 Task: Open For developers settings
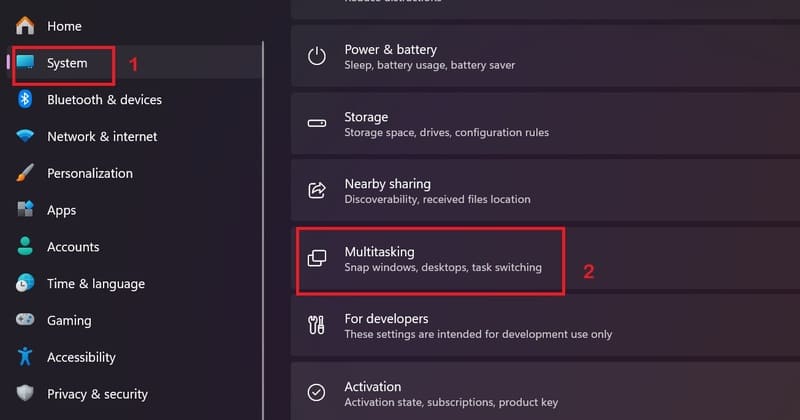pos(545,326)
